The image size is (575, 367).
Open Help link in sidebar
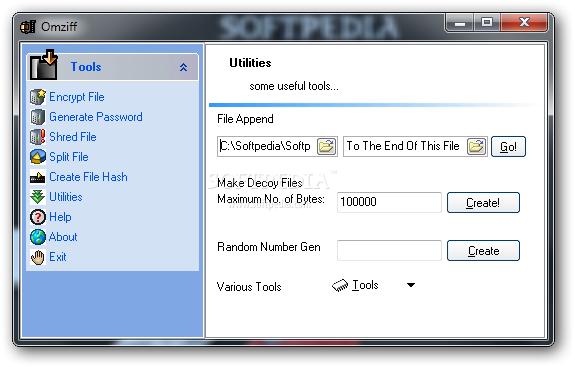click(x=60, y=217)
